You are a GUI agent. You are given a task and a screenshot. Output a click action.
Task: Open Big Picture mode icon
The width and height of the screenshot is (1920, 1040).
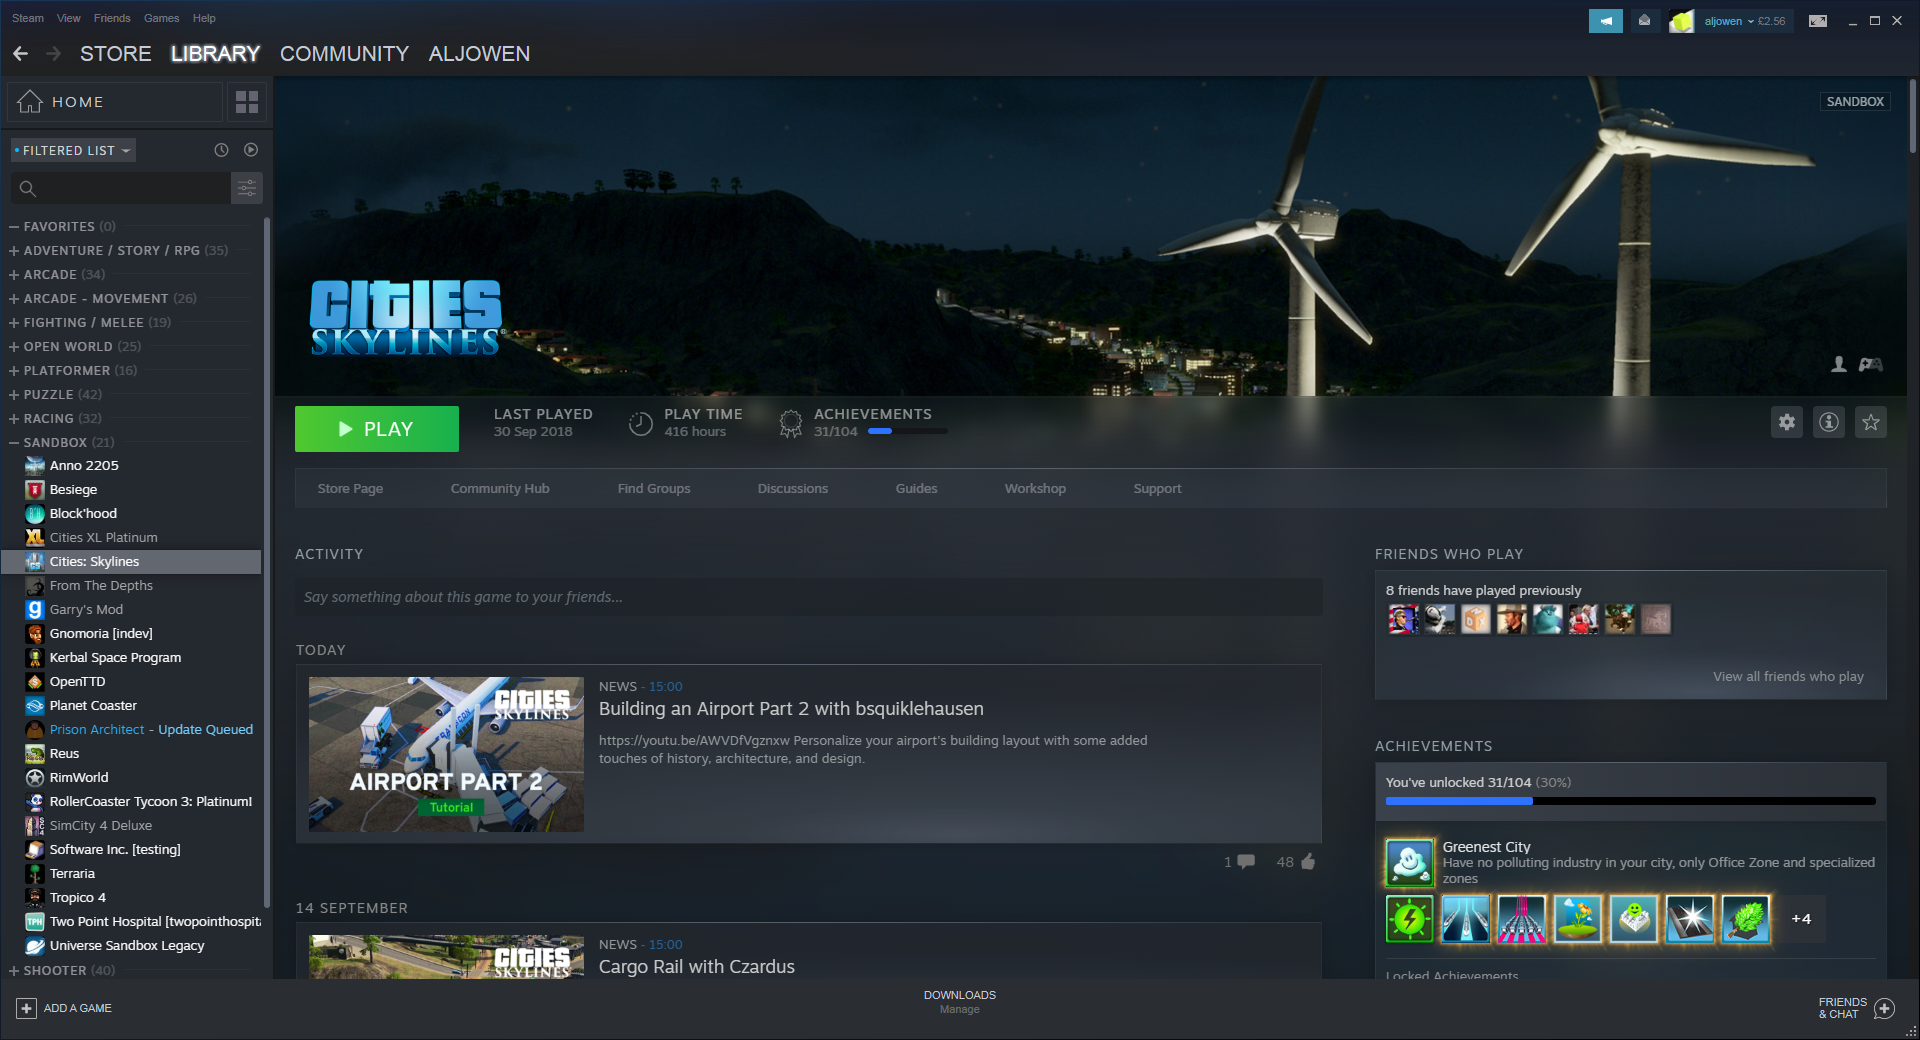point(1818,21)
